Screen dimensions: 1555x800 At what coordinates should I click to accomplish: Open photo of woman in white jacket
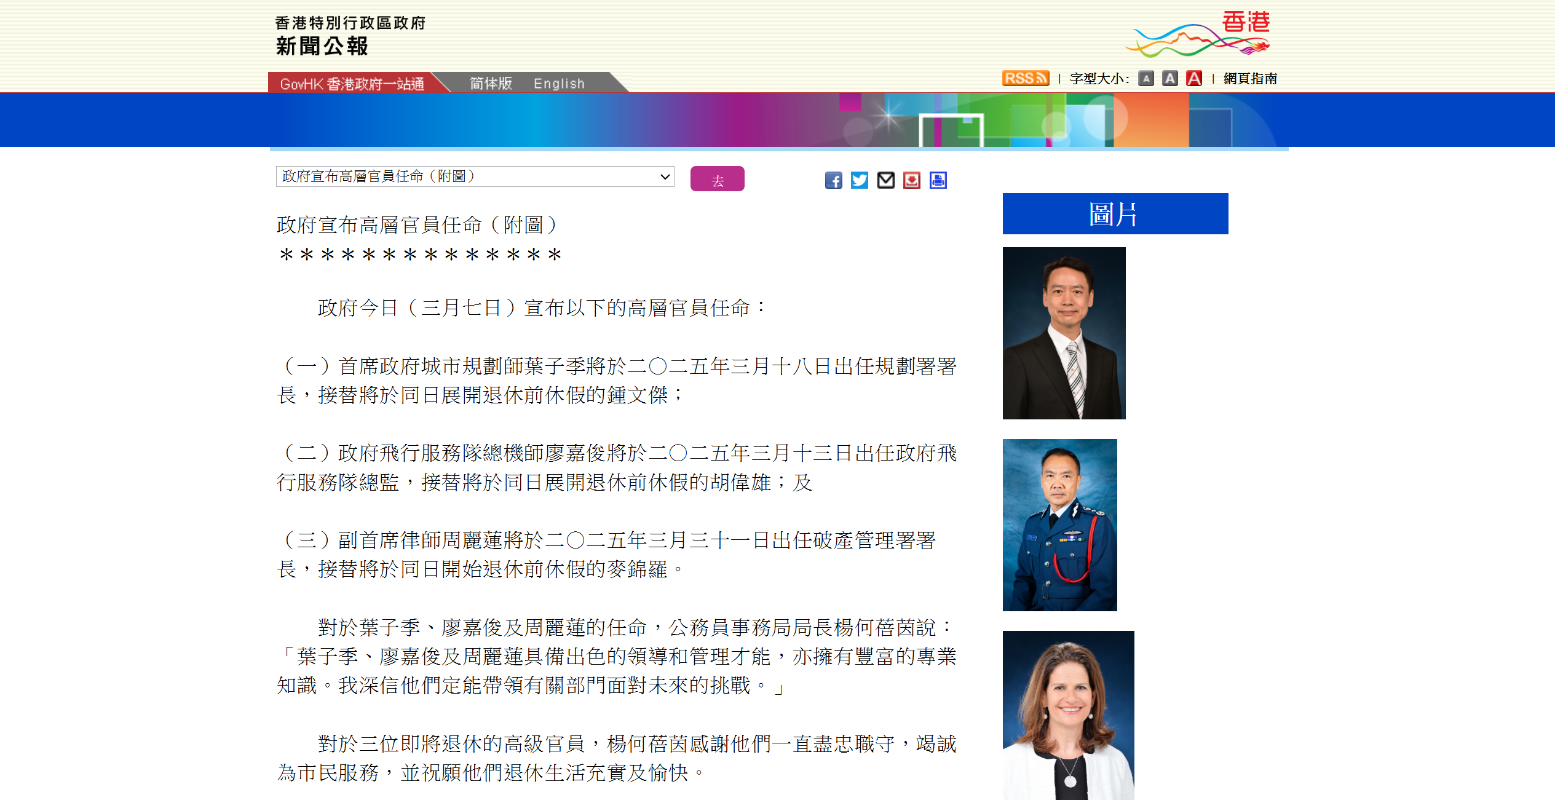[x=1068, y=715]
